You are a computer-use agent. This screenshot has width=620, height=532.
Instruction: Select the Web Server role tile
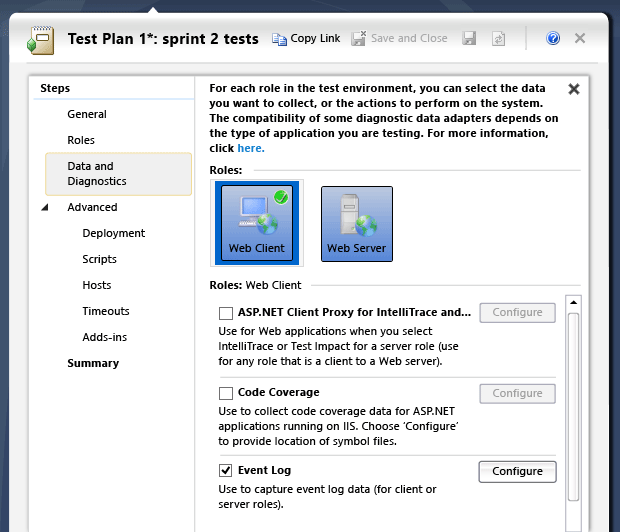[x=357, y=224]
